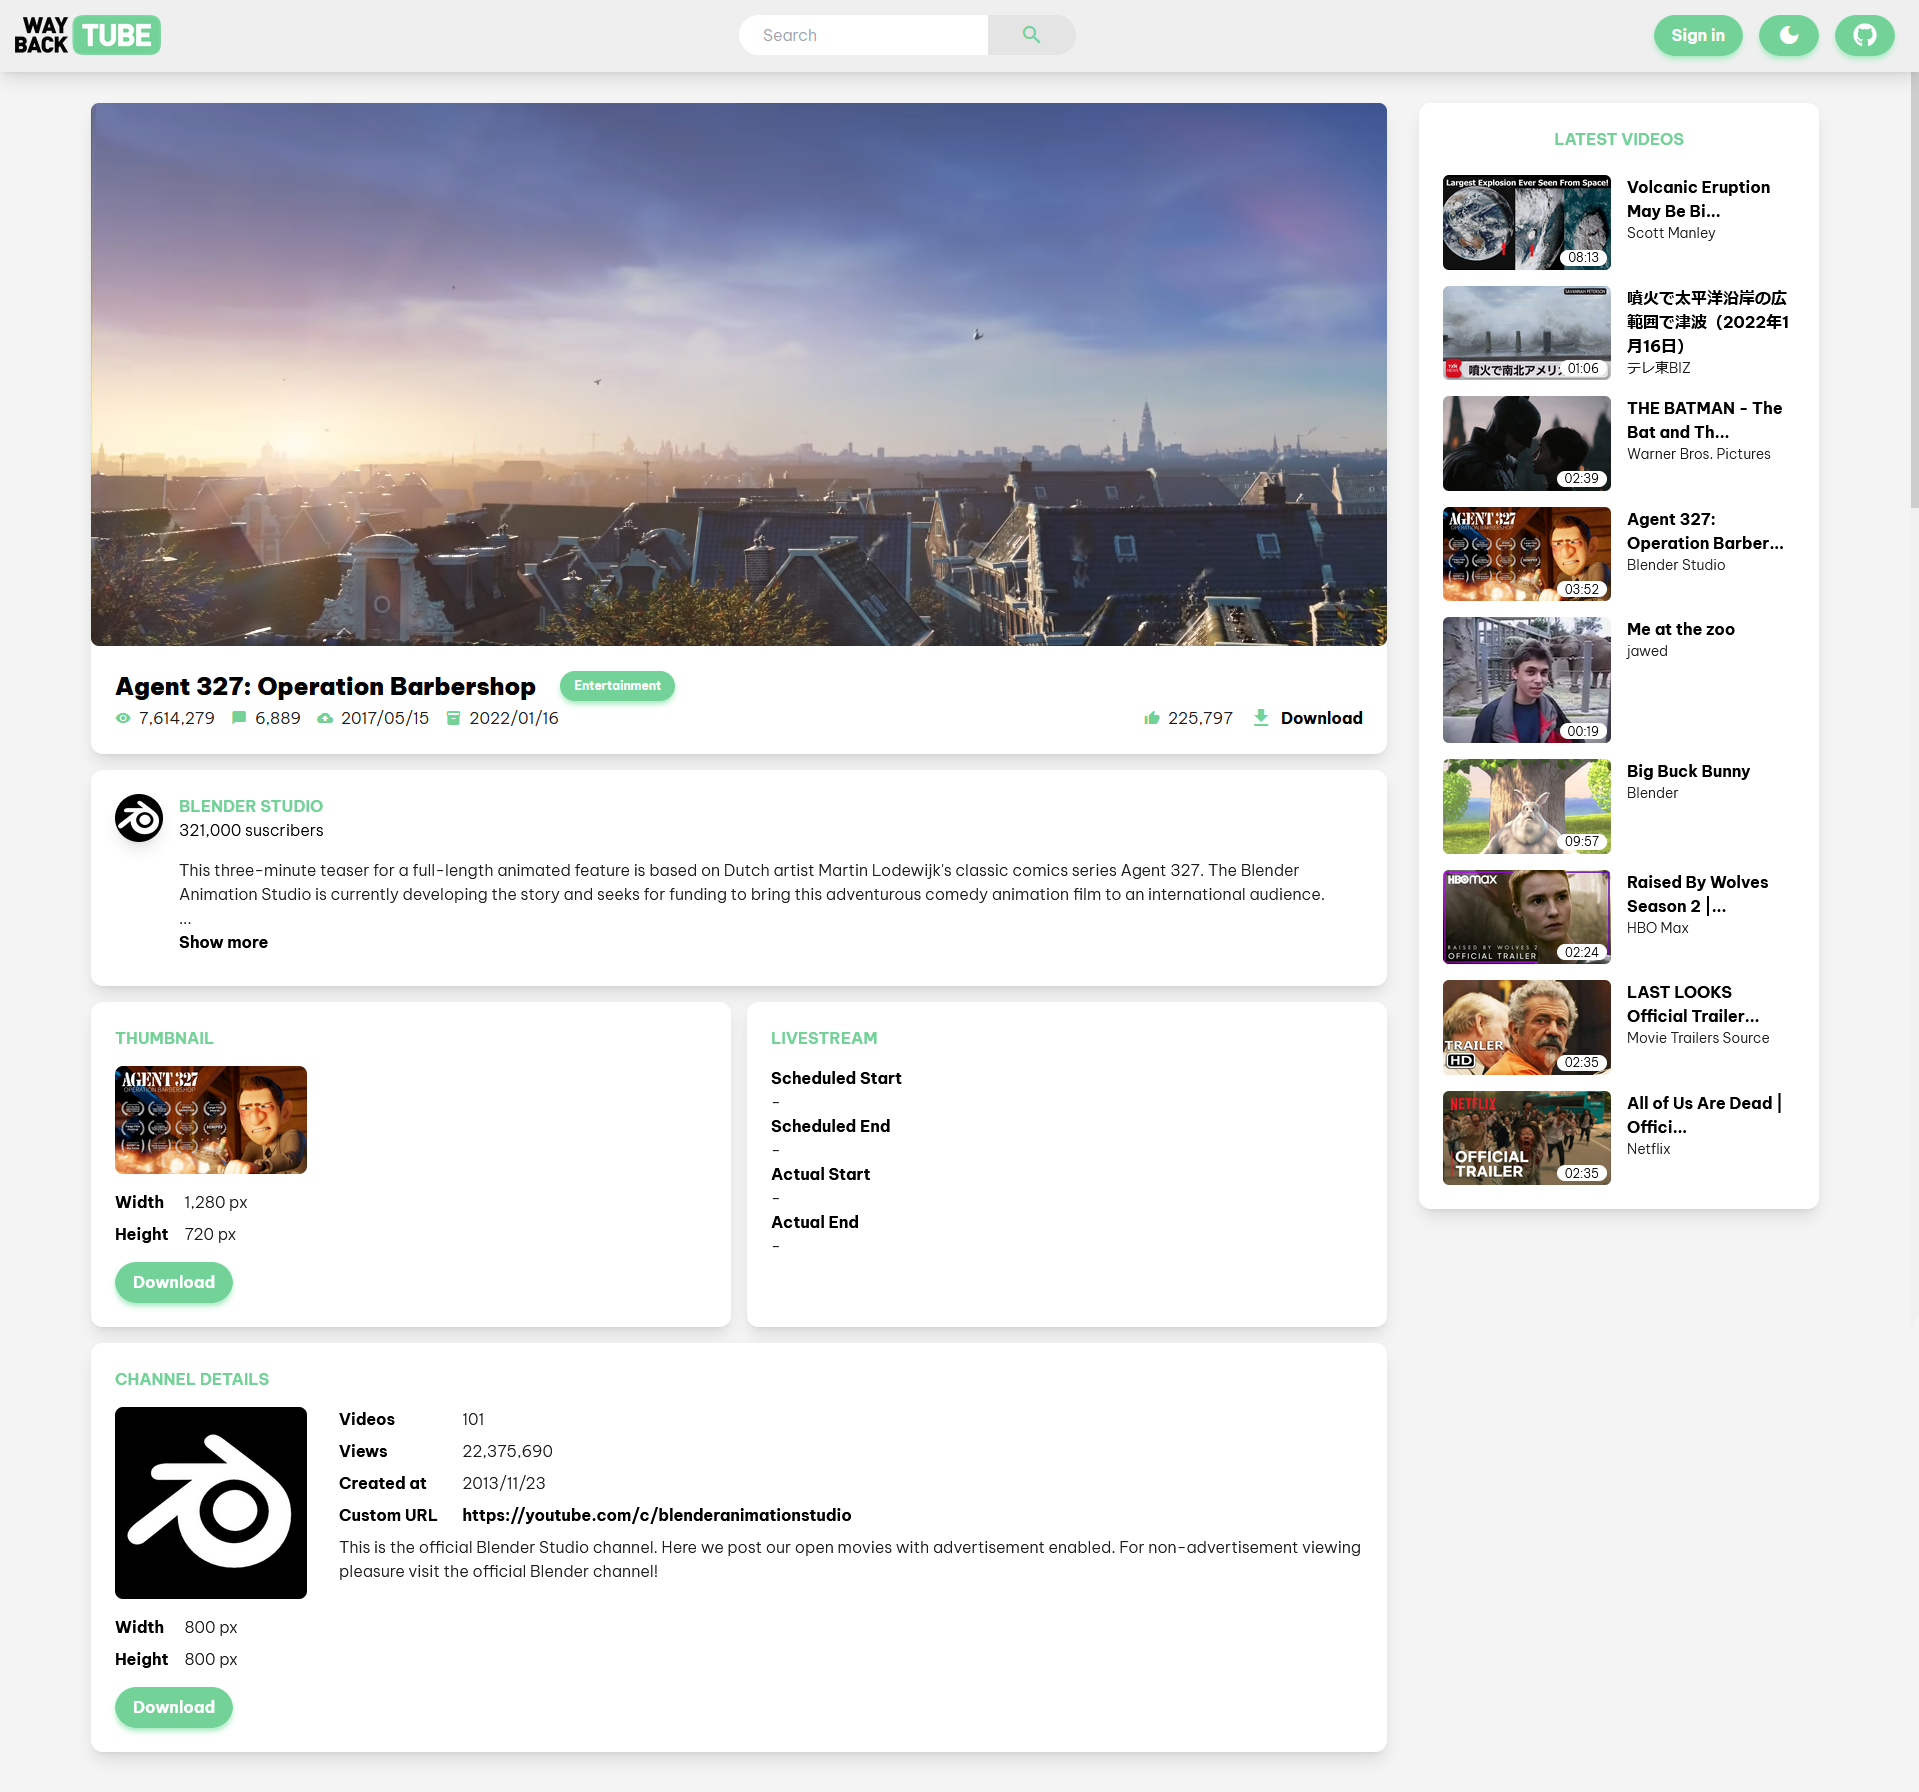Download the video thumbnail image

click(x=174, y=1283)
